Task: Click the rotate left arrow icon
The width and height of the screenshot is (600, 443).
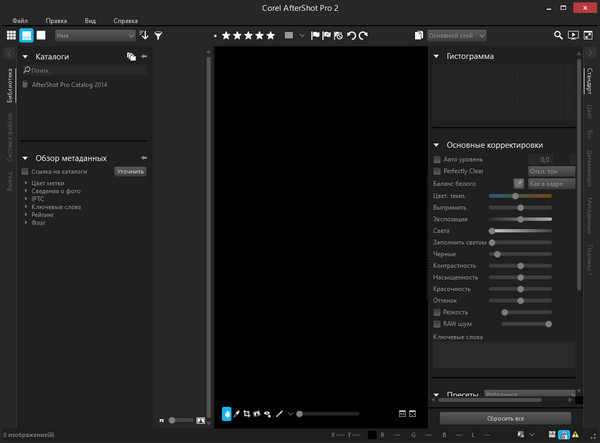Action: (x=352, y=36)
